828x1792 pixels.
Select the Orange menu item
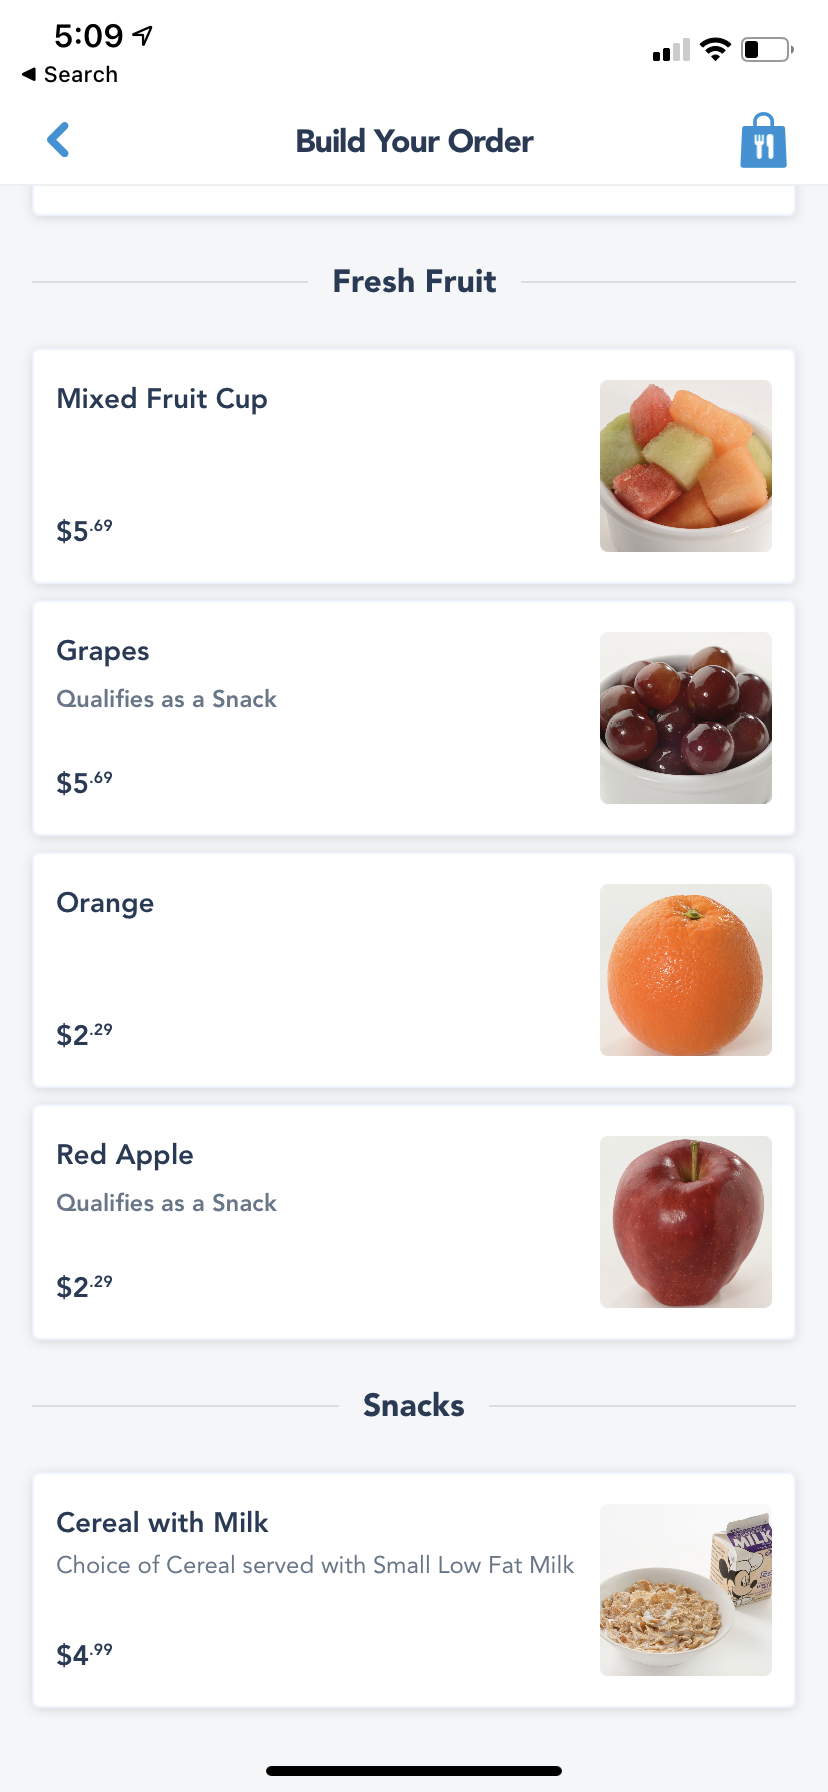[x=105, y=903]
